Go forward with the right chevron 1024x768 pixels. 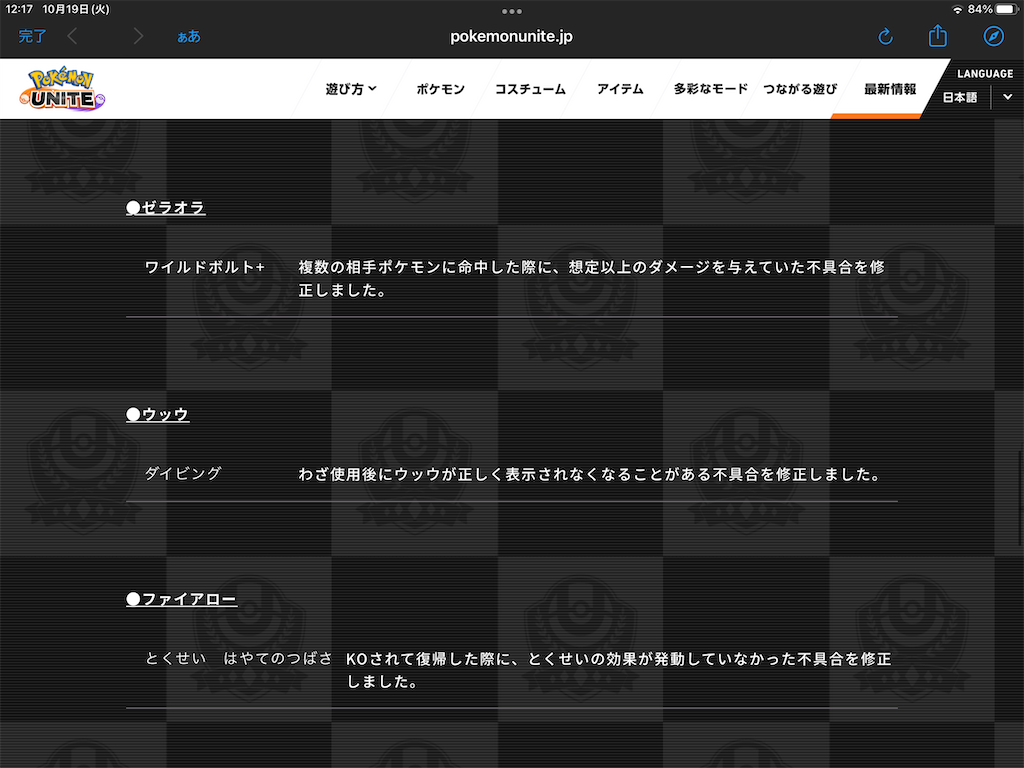tap(137, 36)
